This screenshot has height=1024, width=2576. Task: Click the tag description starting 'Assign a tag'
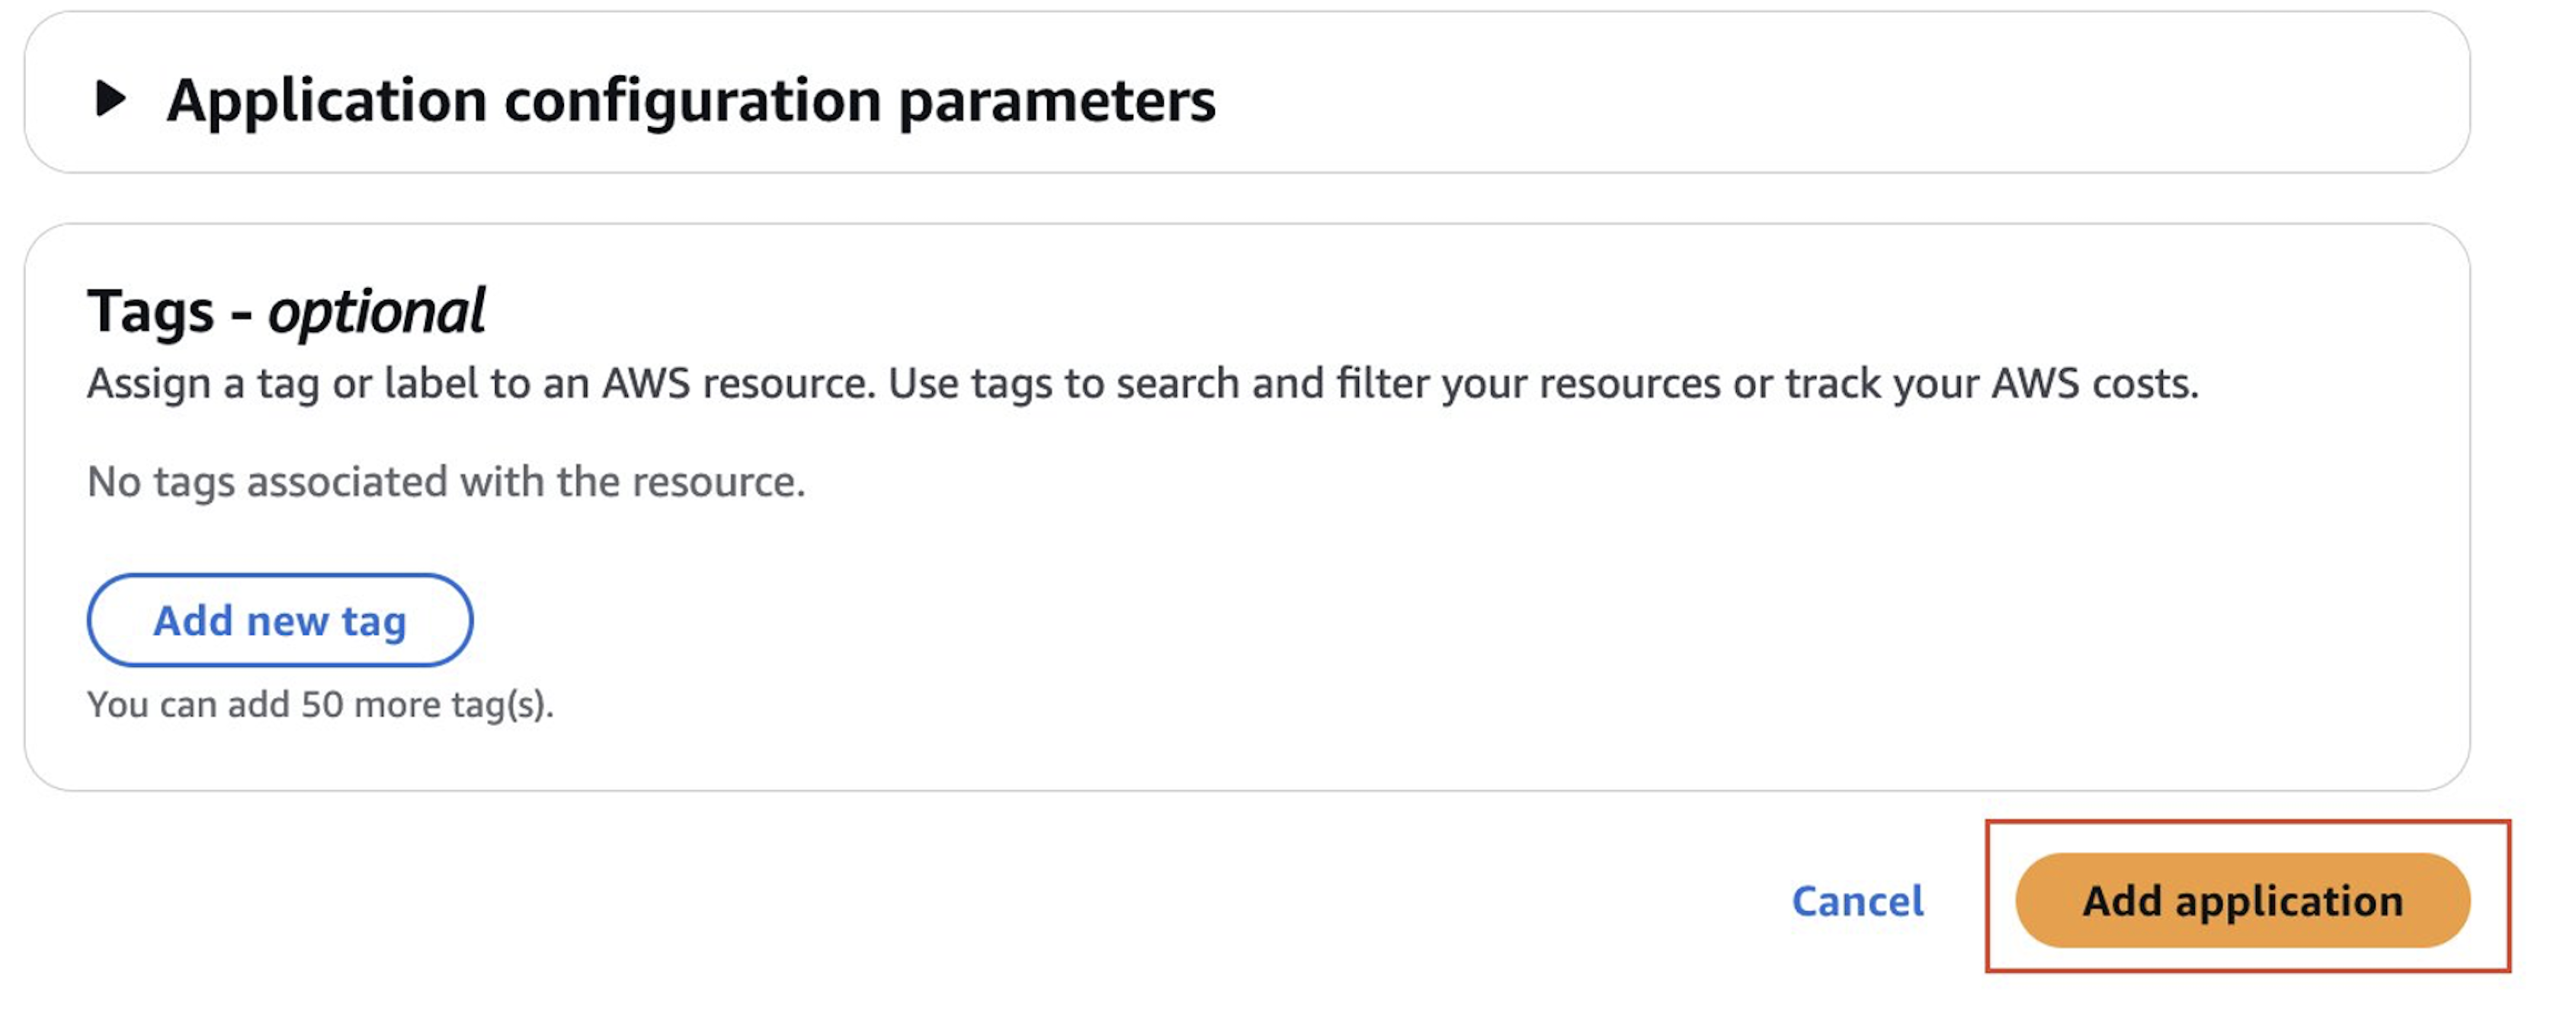1142,384
